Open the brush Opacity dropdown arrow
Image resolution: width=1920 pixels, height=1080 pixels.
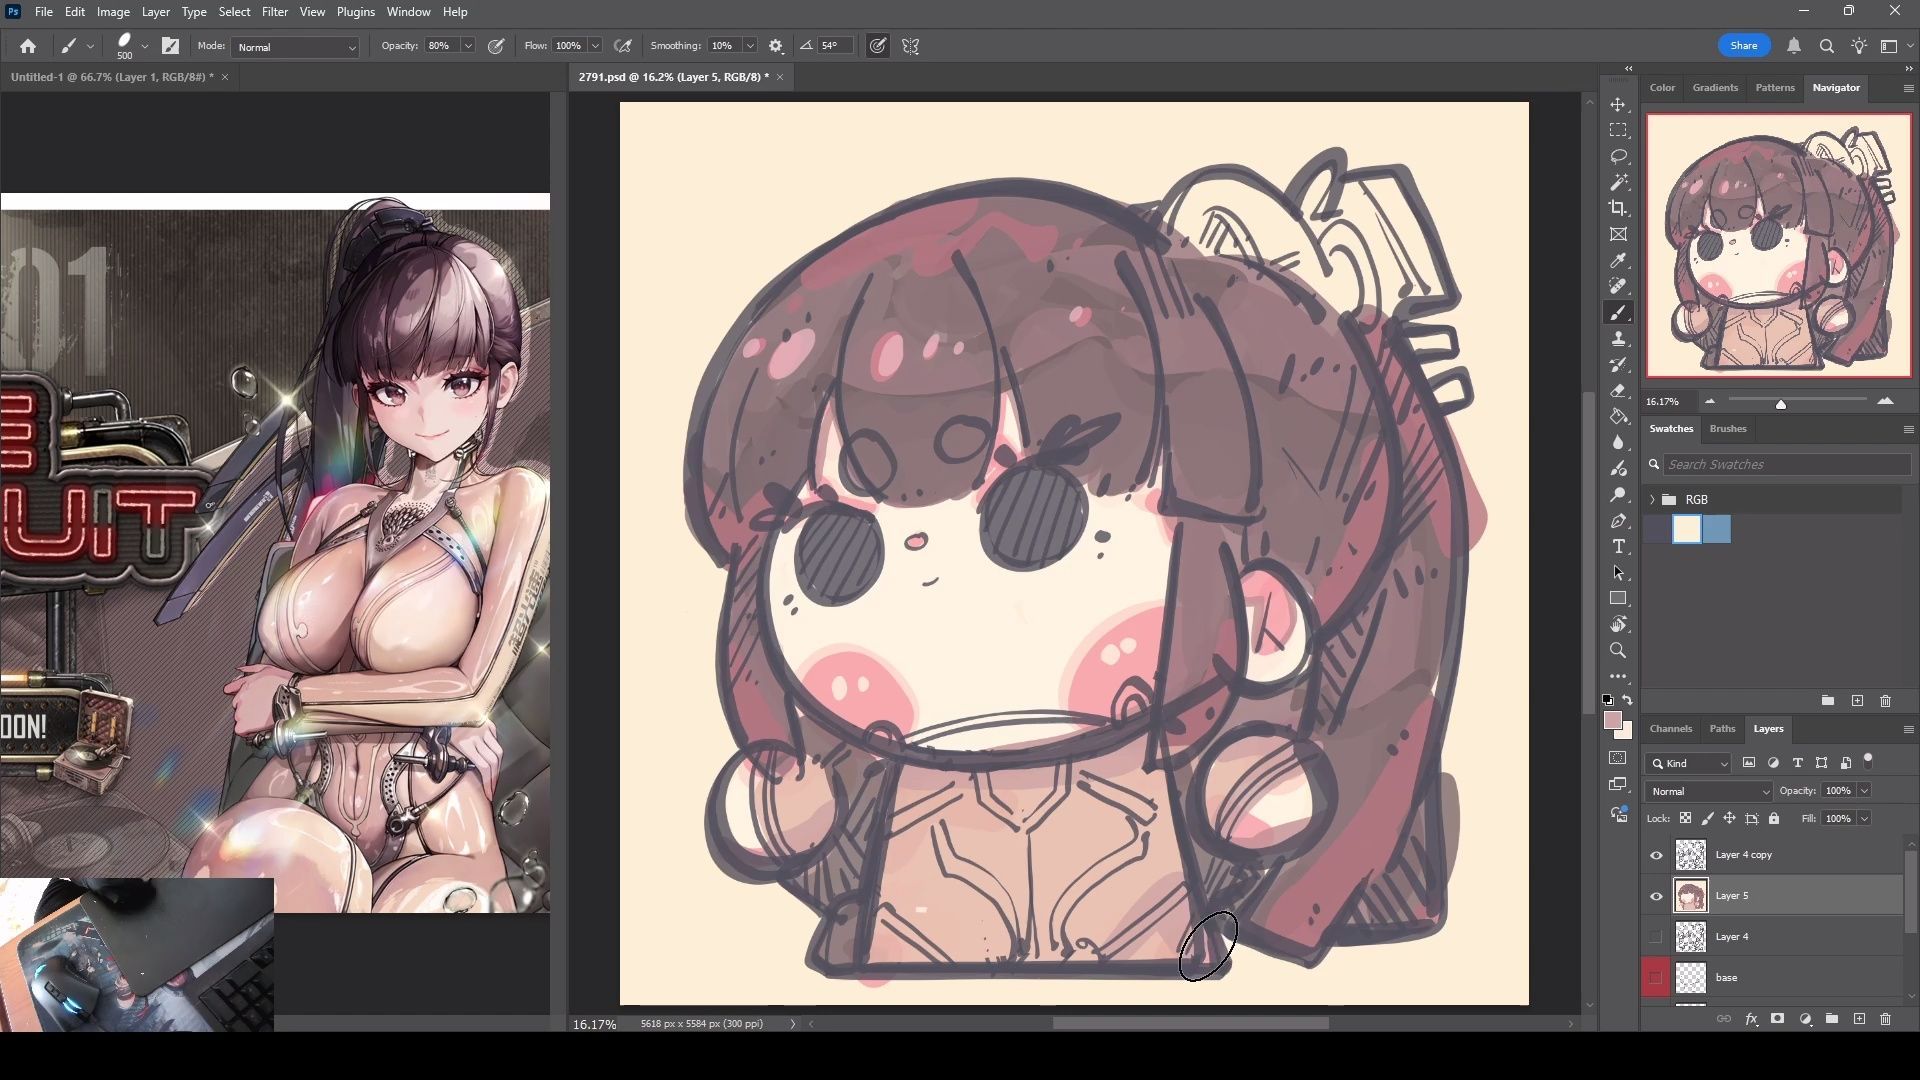(x=467, y=46)
